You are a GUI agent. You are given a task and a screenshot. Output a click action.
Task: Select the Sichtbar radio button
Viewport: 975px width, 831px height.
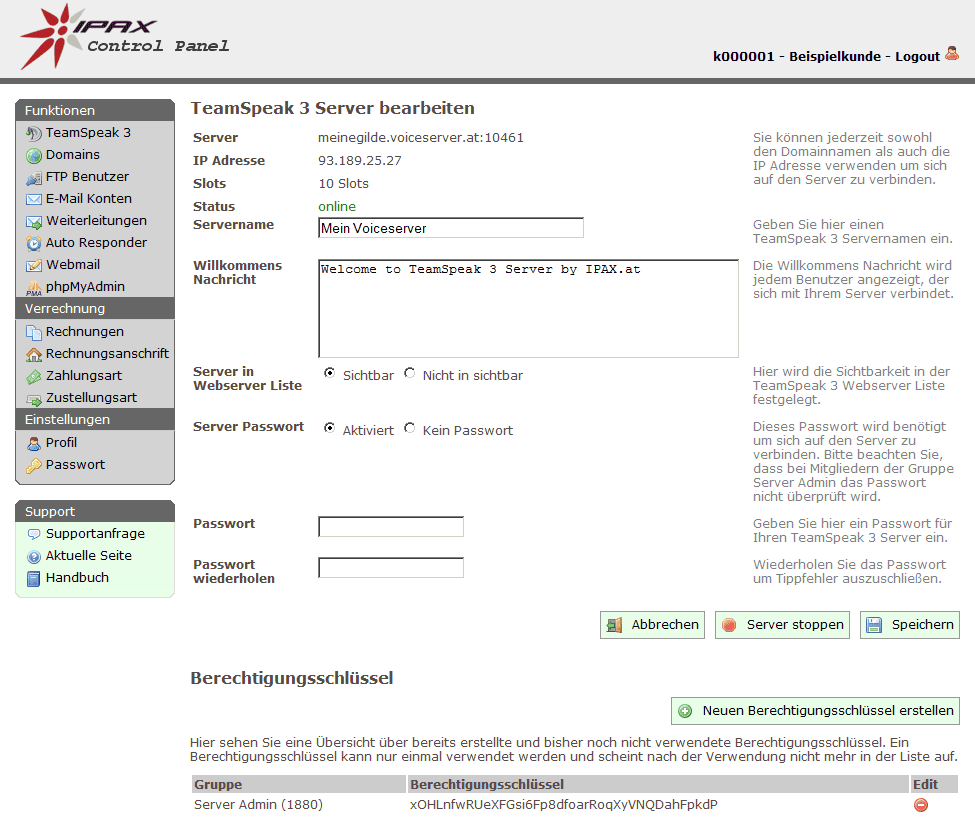330,374
